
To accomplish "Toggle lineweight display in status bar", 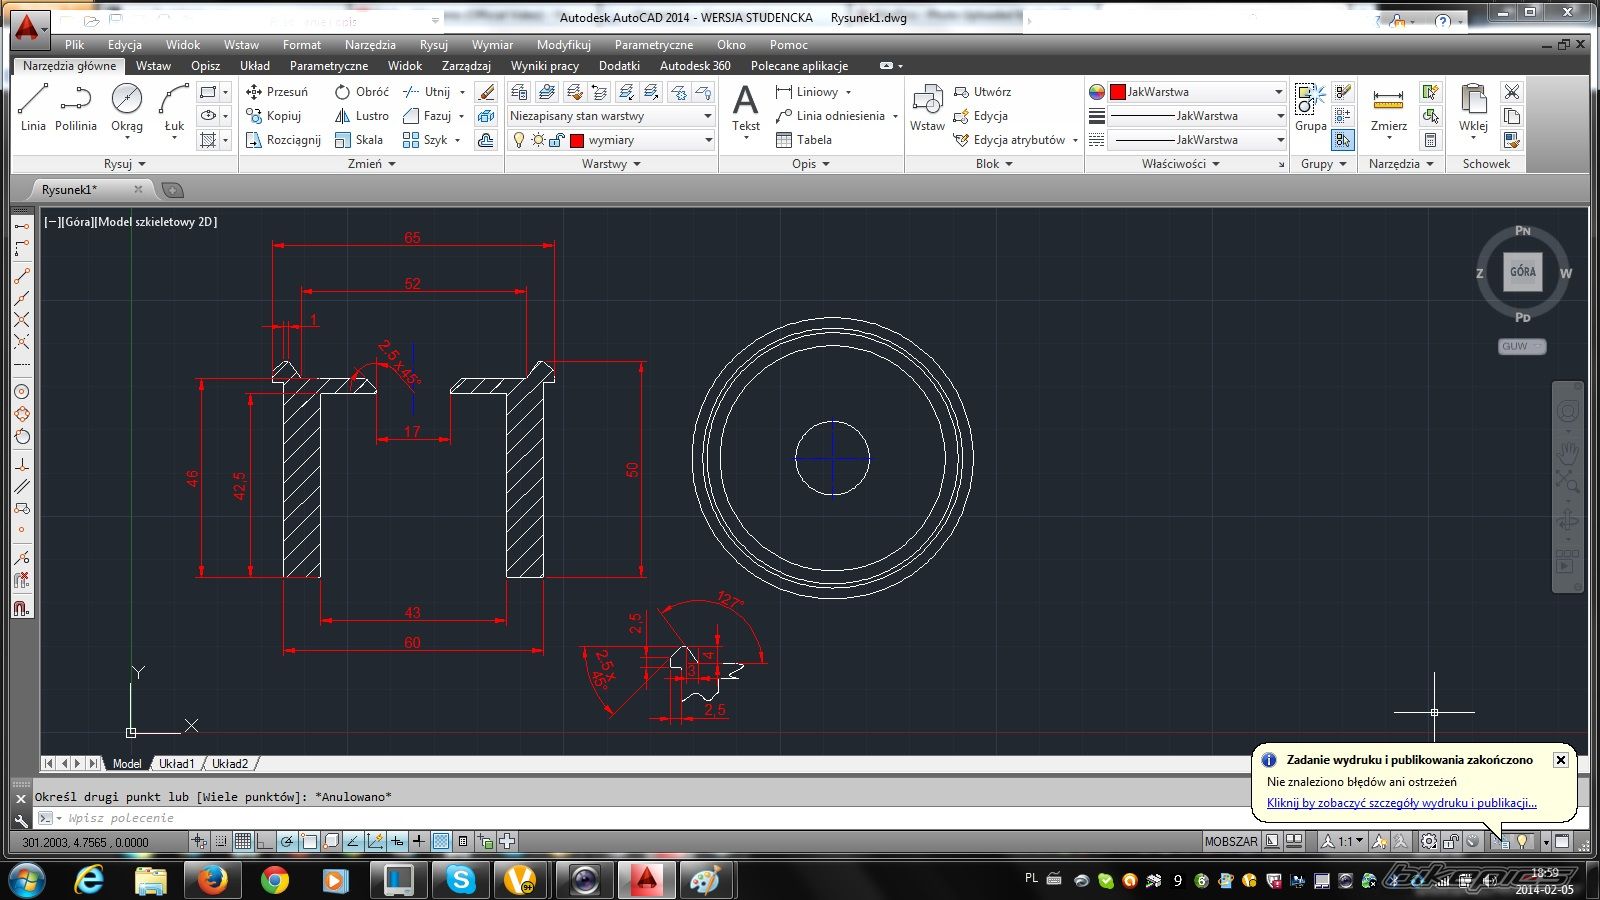I will (418, 842).
